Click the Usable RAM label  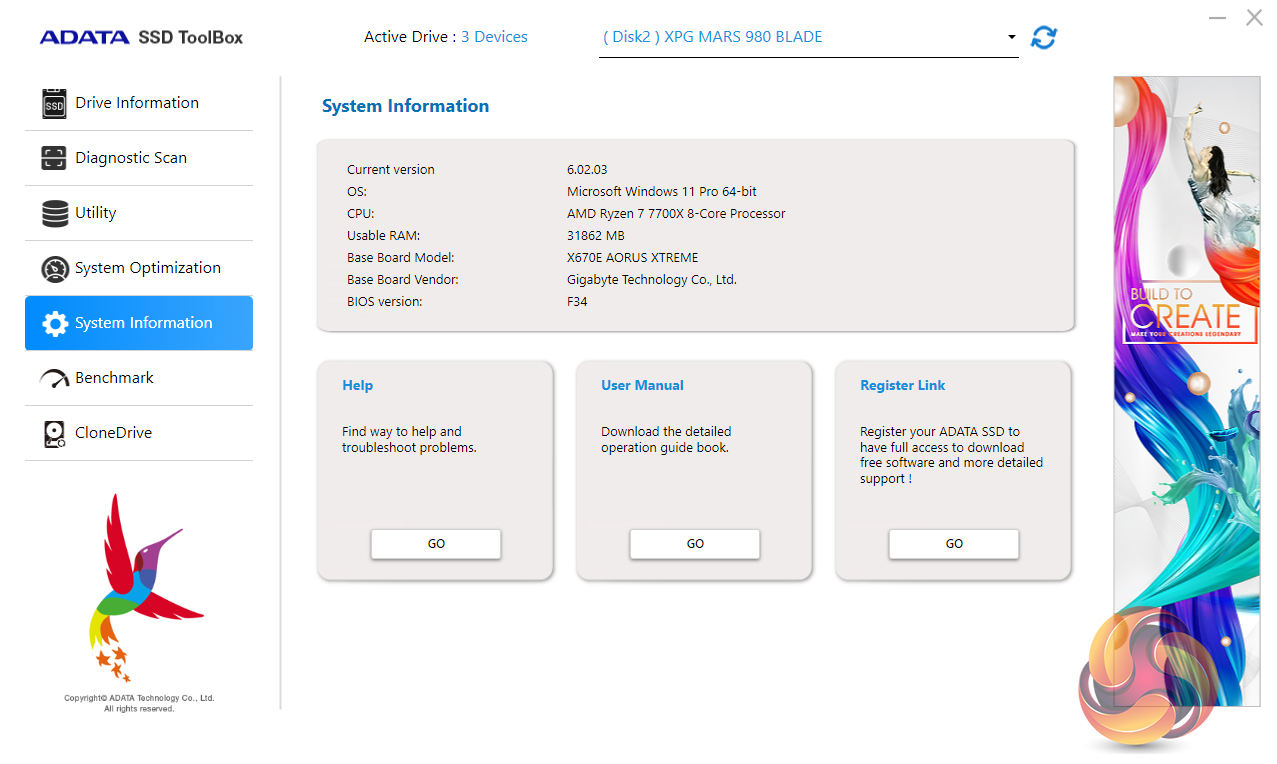click(x=383, y=236)
